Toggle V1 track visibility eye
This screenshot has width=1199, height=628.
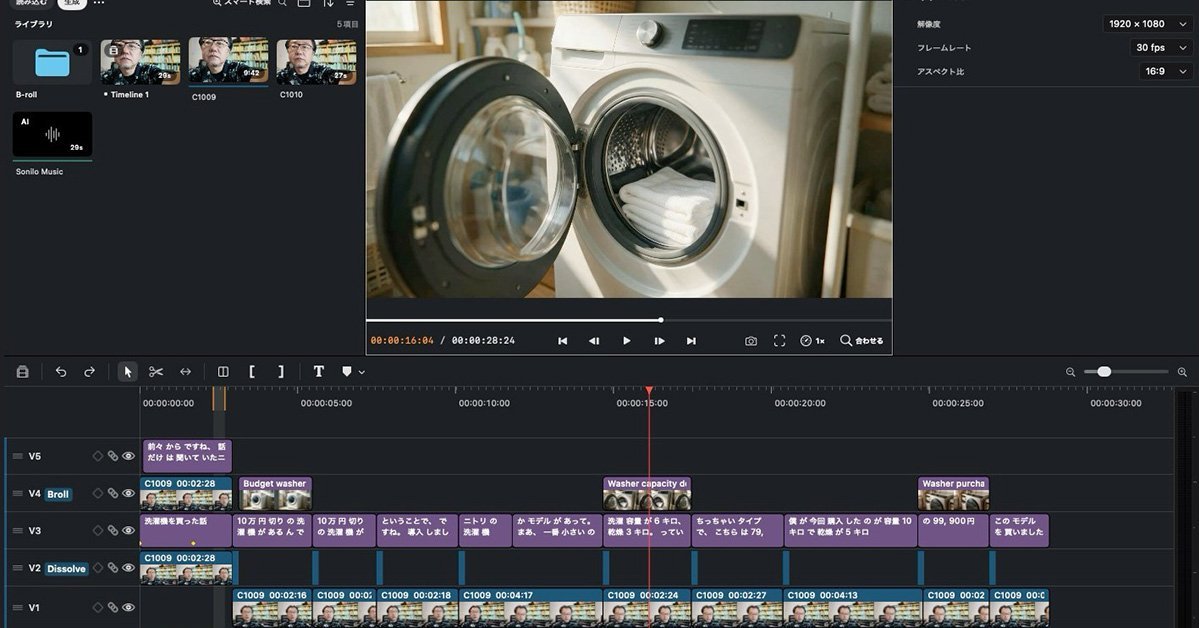click(128, 607)
